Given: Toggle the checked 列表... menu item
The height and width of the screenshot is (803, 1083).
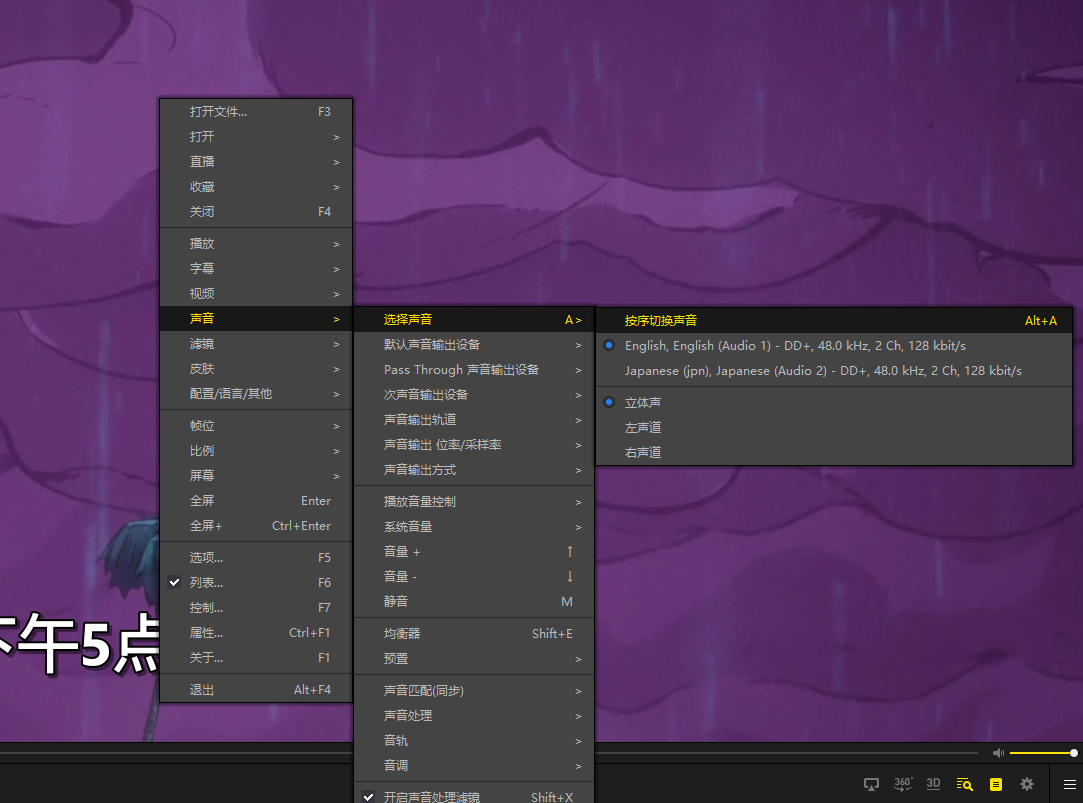Looking at the screenshot, I should [x=207, y=583].
